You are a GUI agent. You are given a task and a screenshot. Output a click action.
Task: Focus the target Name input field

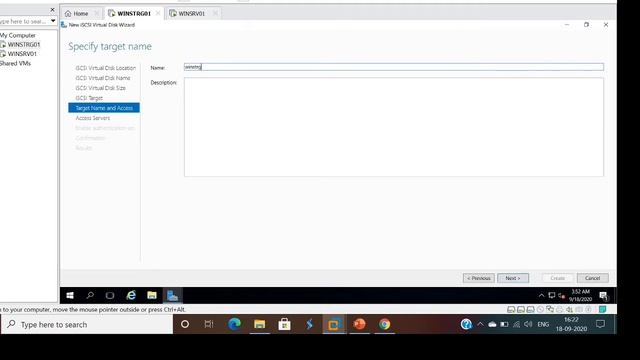click(x=394, y=67)
